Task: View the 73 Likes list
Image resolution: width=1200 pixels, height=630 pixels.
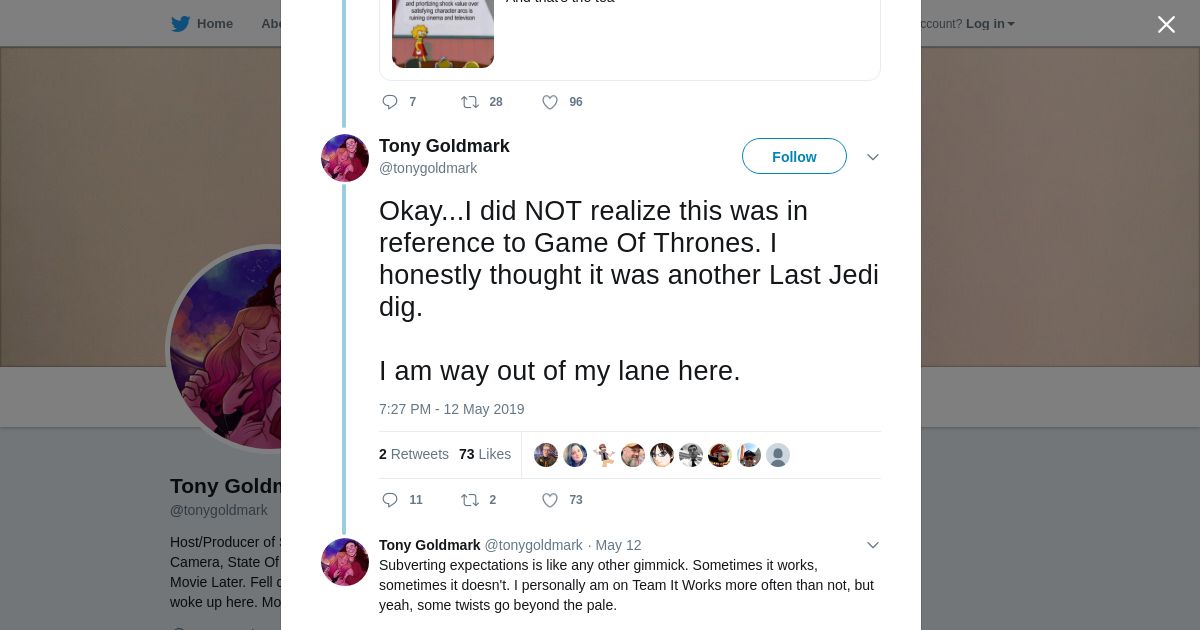Action: 485,454
